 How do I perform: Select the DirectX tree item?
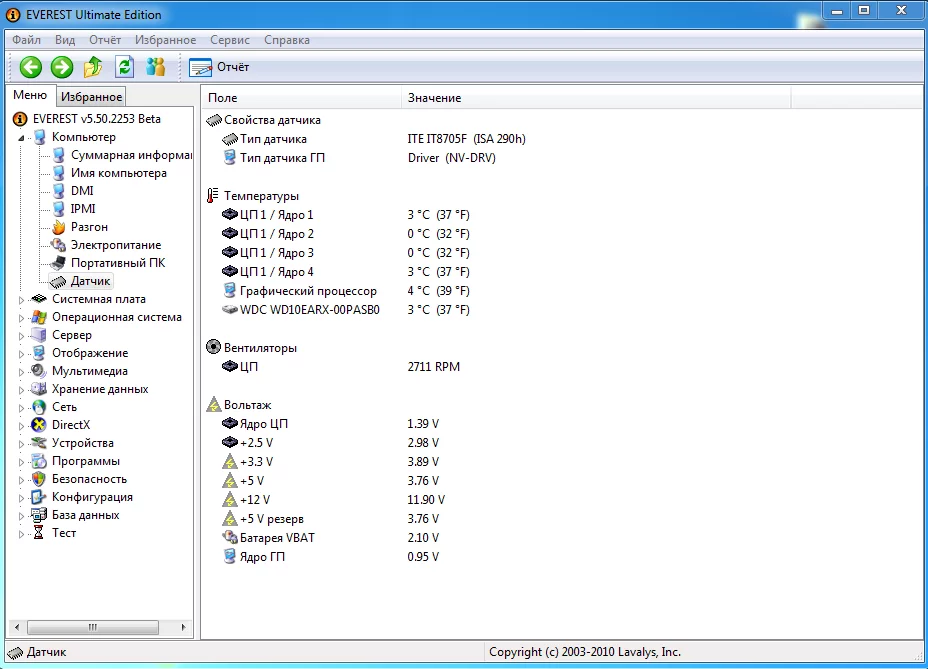point(70,425)
